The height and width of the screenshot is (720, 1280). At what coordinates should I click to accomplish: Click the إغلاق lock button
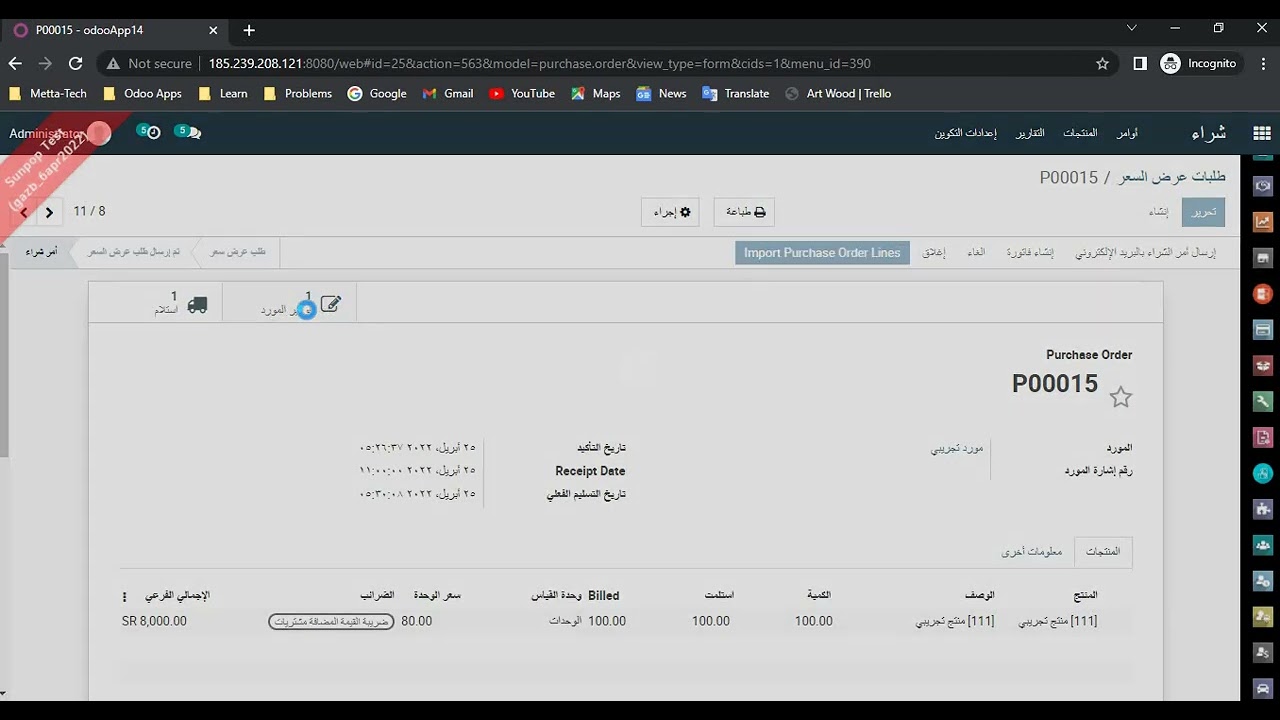[x=933, y=253]
